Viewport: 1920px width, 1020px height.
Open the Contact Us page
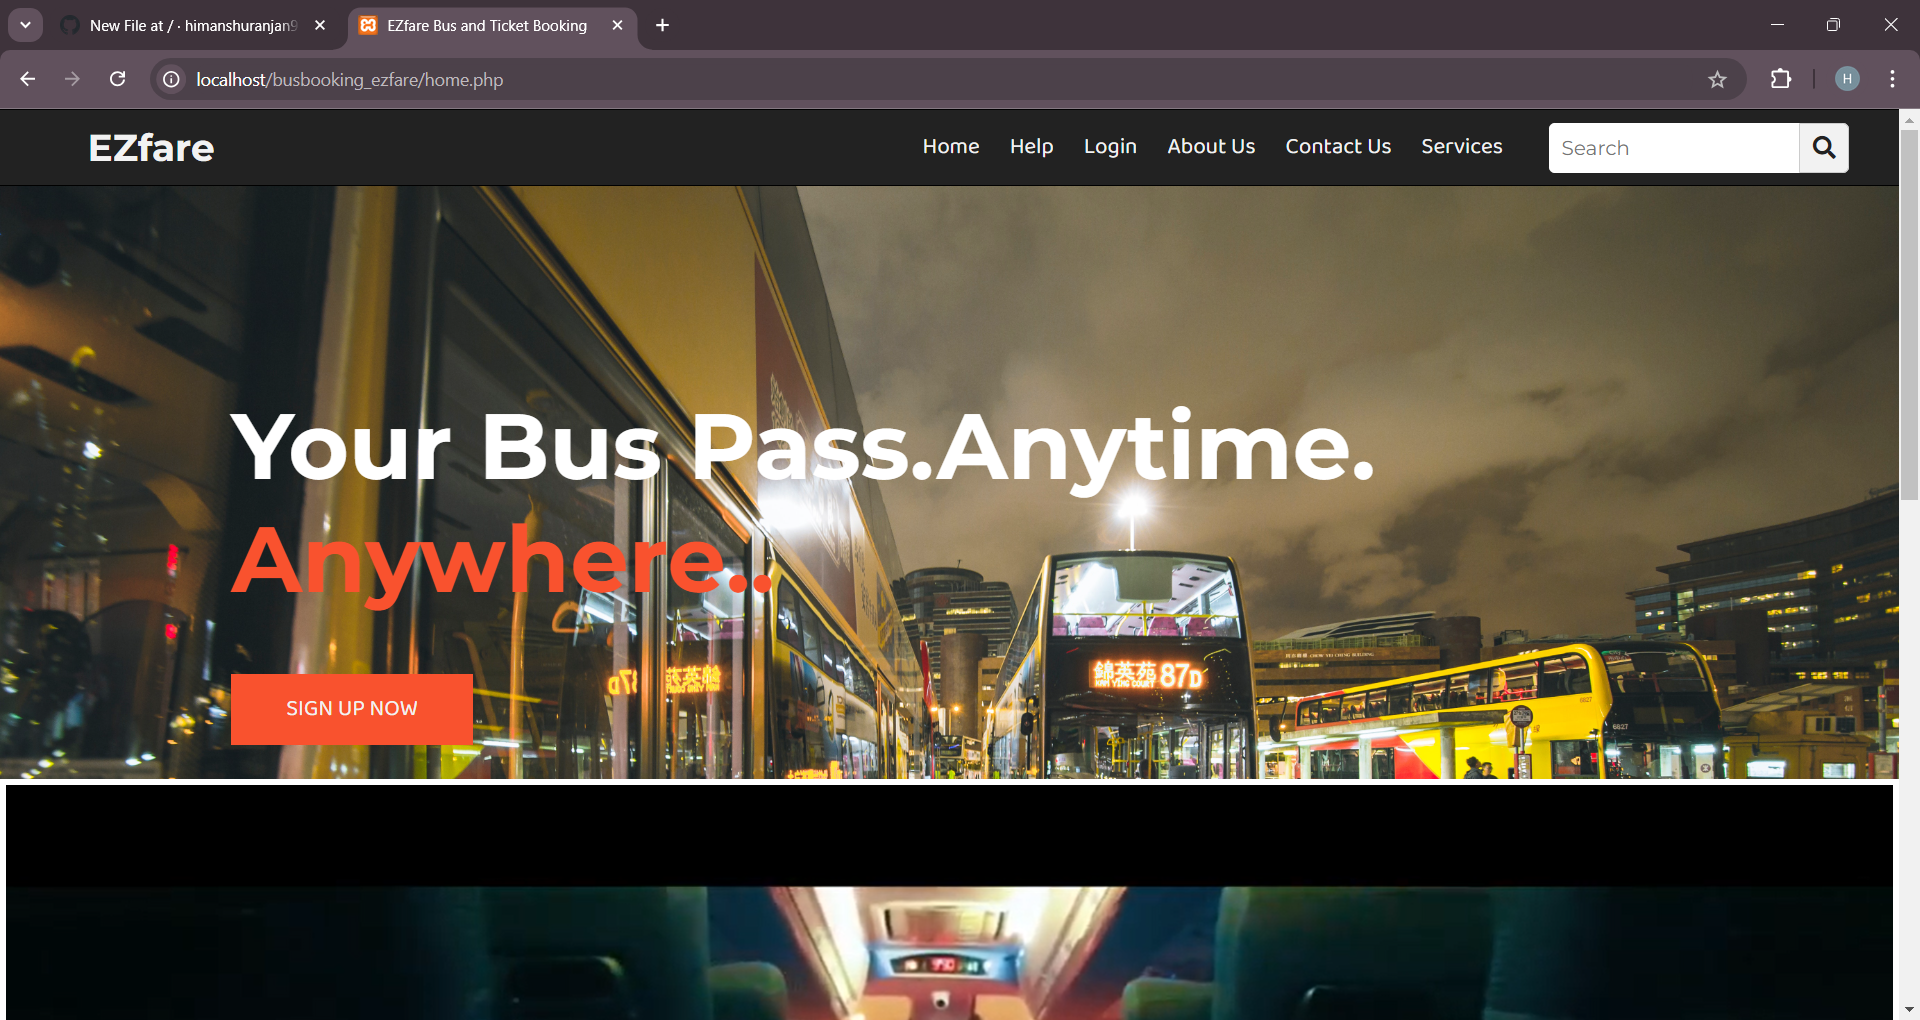coord(1337,147)
